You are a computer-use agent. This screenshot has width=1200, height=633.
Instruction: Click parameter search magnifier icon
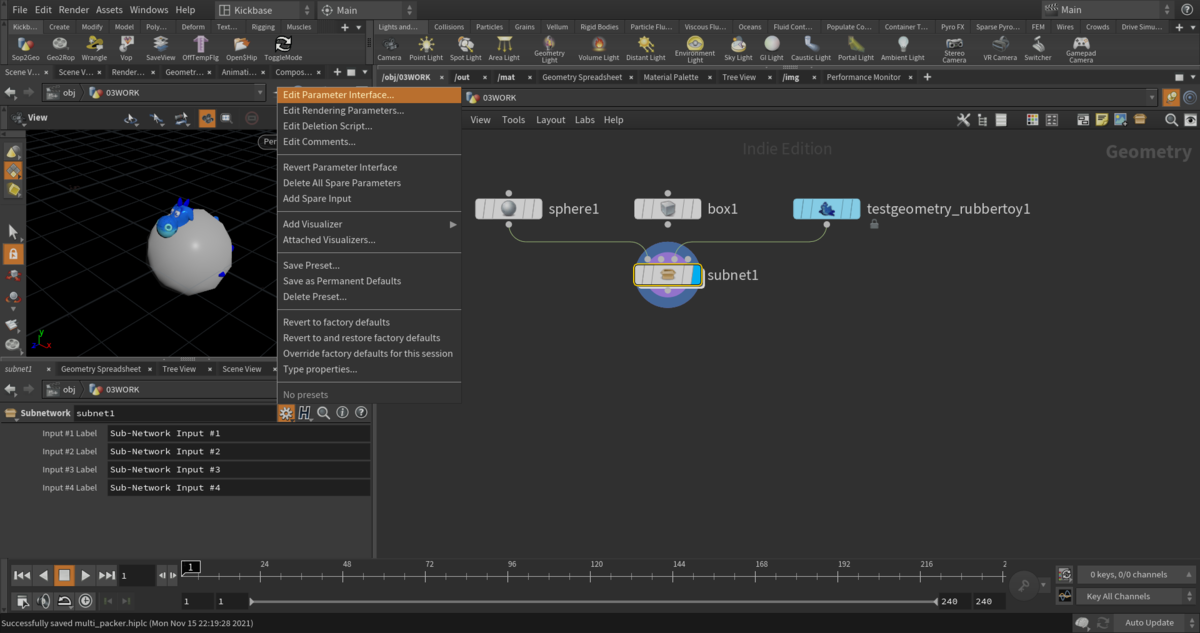(324, 413)
